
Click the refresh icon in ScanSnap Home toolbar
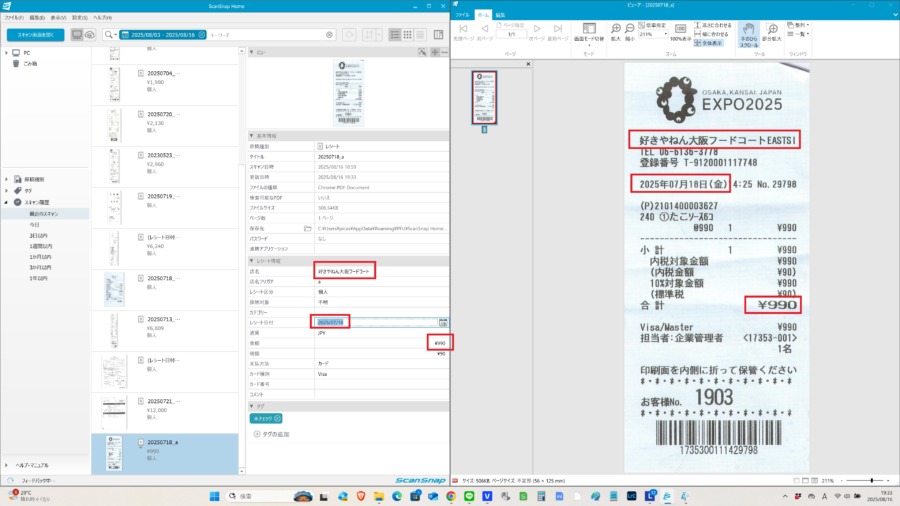(349, 35)
